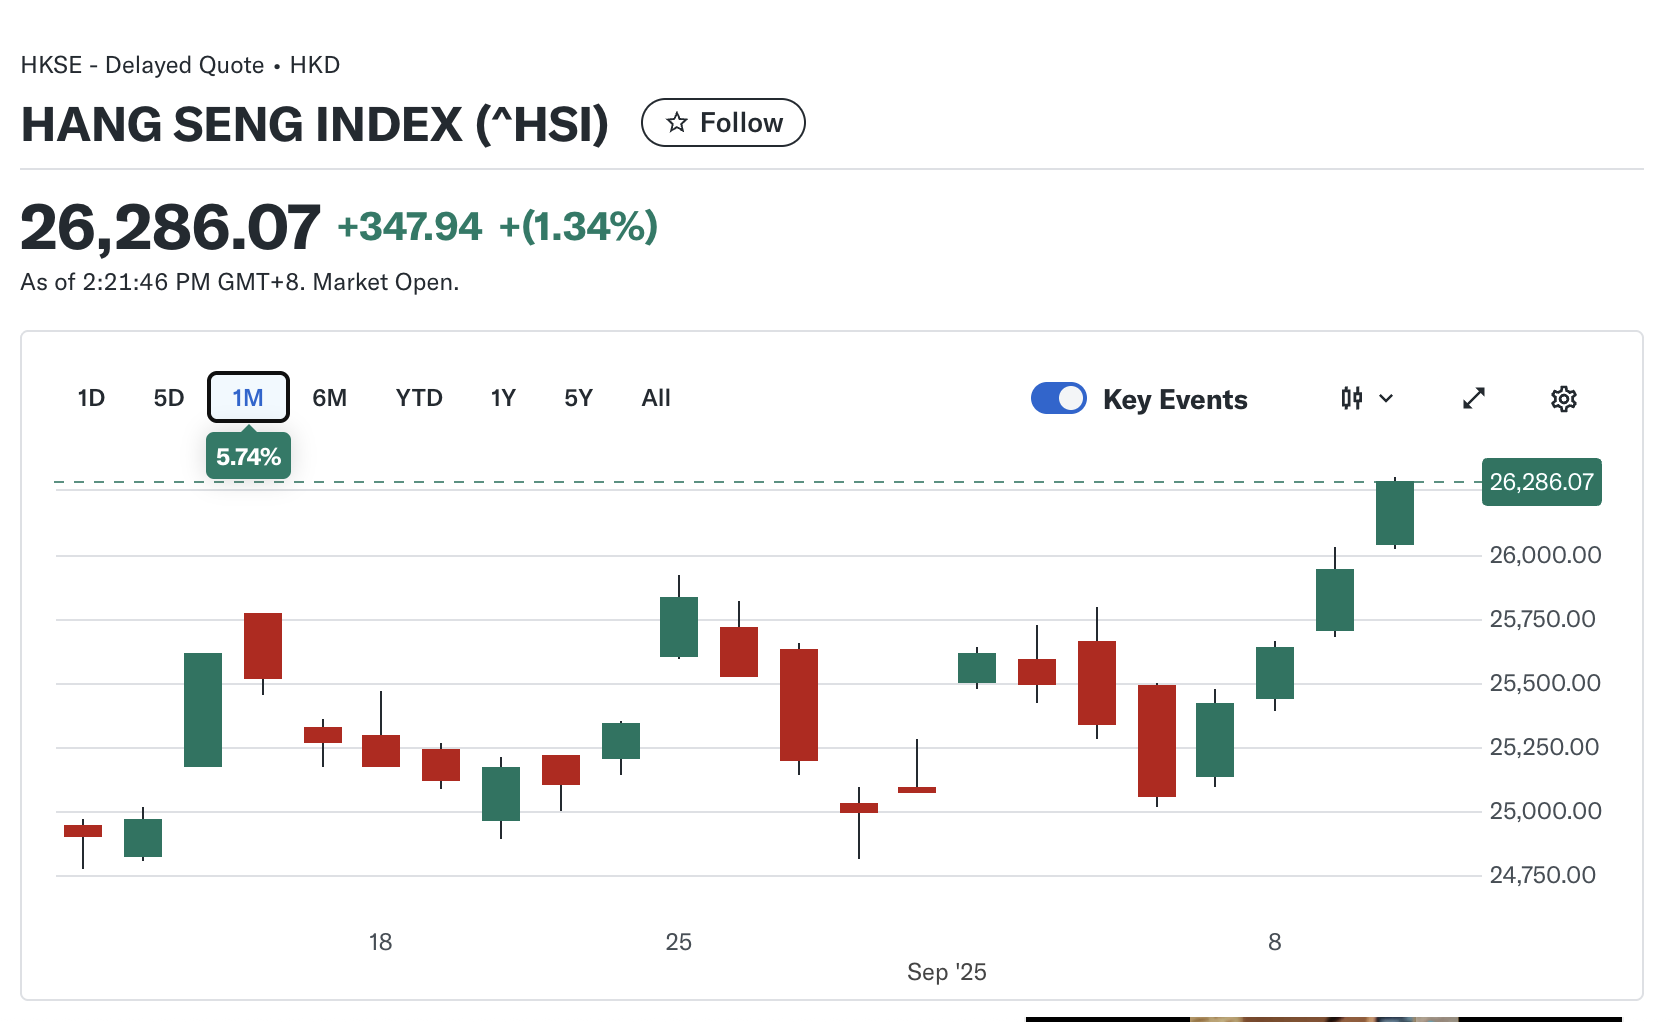The image size is (1678, 1022).
Task: Click the 5.74% return badge
Action: click(248, 457)
